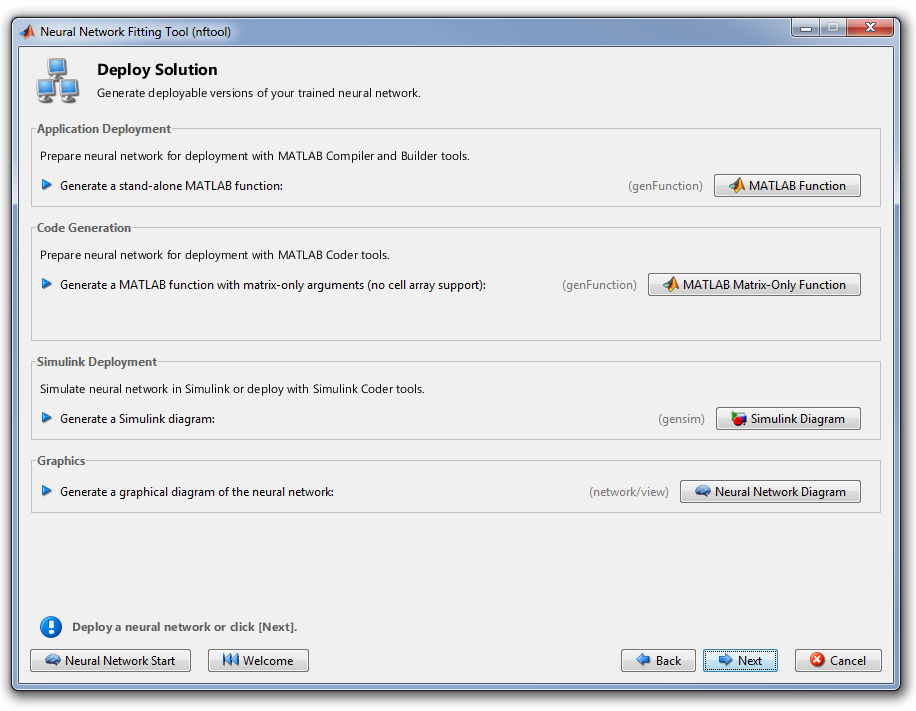Click the Code Generation group title

pos(84,228)
